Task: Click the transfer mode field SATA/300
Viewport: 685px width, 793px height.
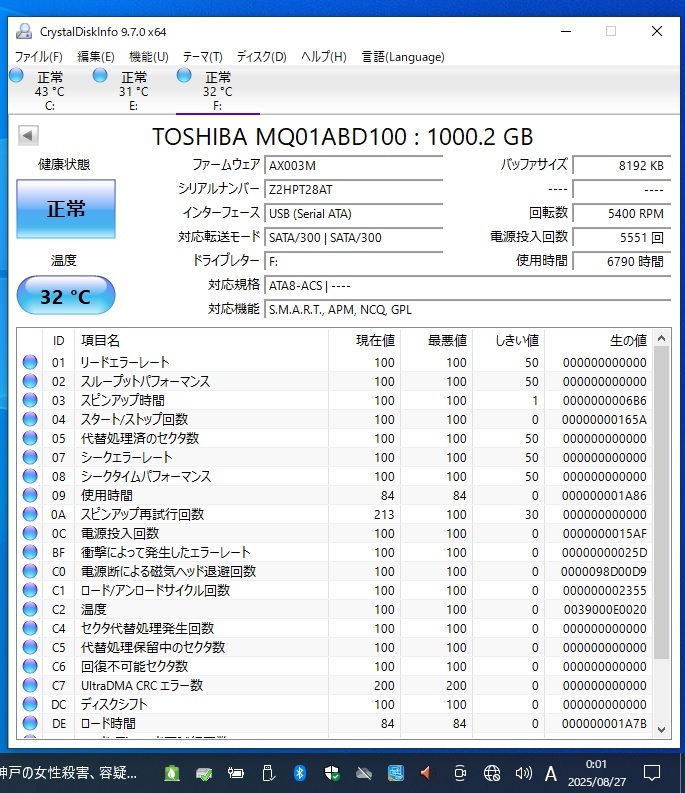Action: (354, 237)
